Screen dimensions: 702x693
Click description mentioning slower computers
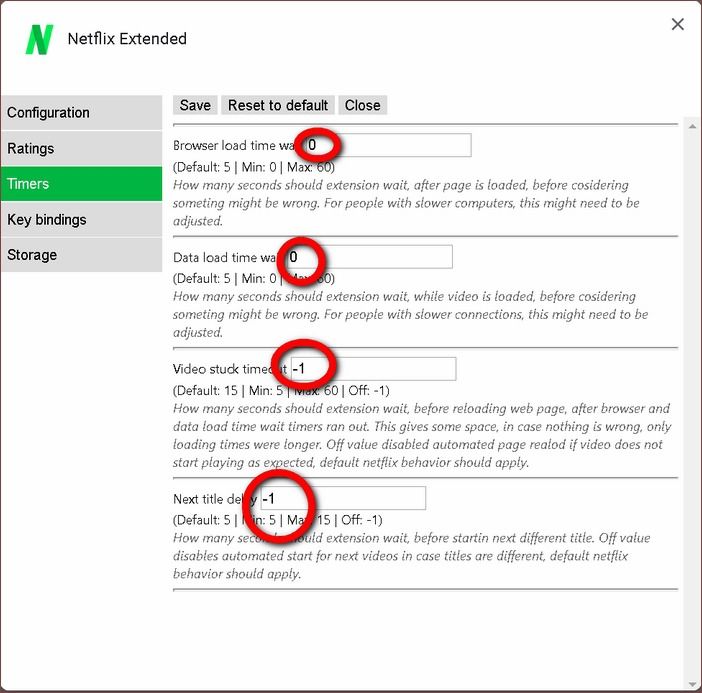pyautogui.click(x=406, y=203)
